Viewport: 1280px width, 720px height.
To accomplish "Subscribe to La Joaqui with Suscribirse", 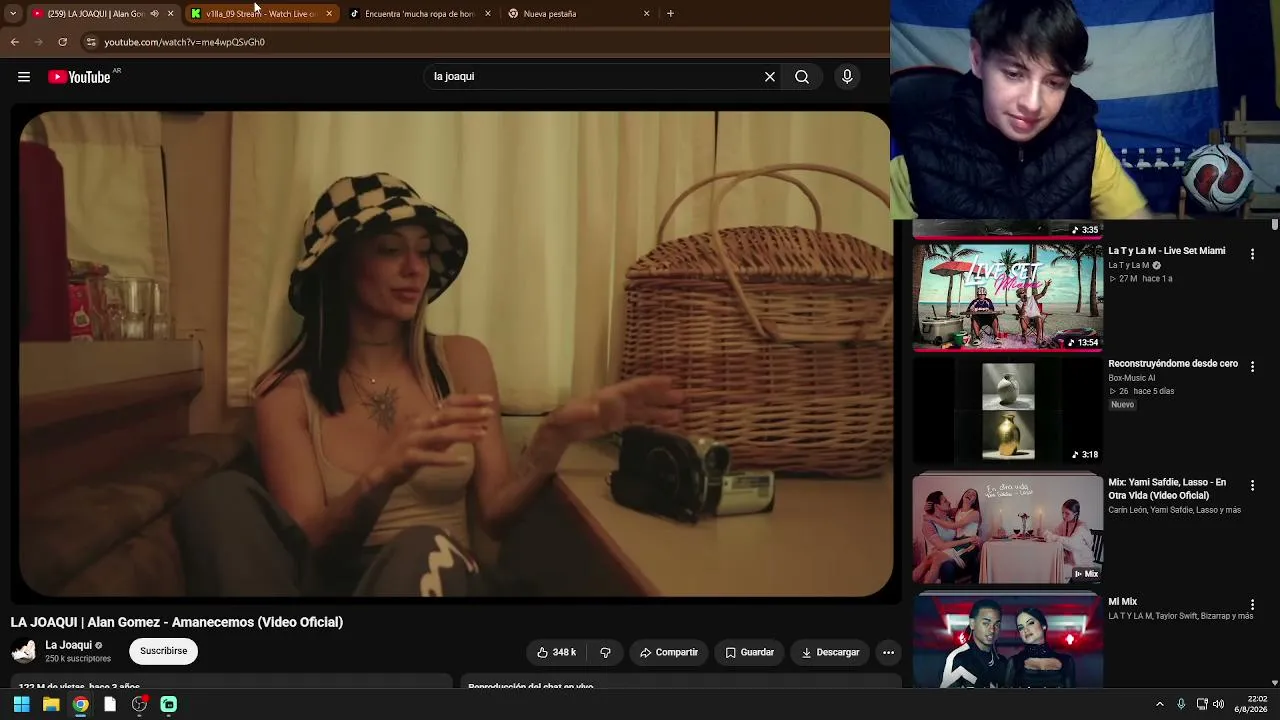I will click(163, 651).
